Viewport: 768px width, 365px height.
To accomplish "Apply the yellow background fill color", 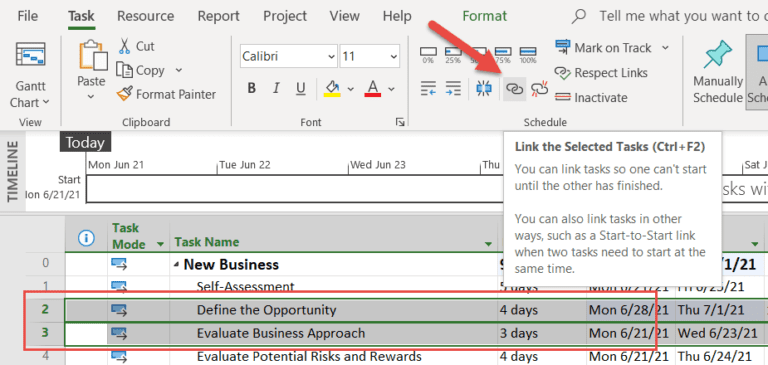I will tap(333, 89).
